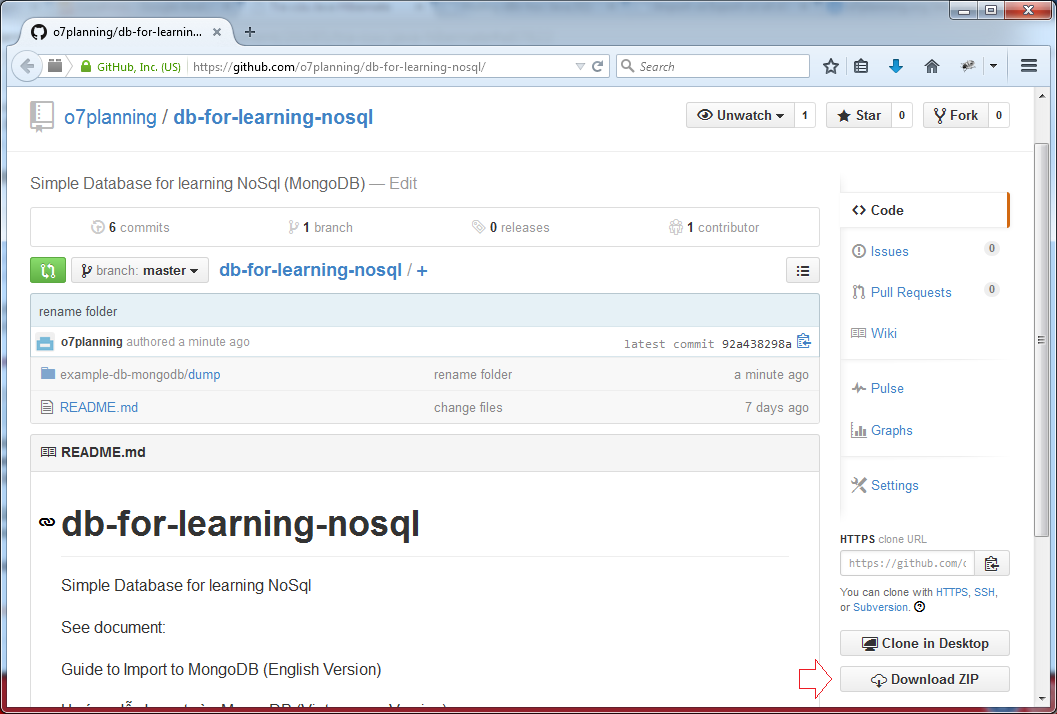Screen dimensions: 1057x714
Task: Click the scrollbar down arrow
Action: coord(1042,699)
